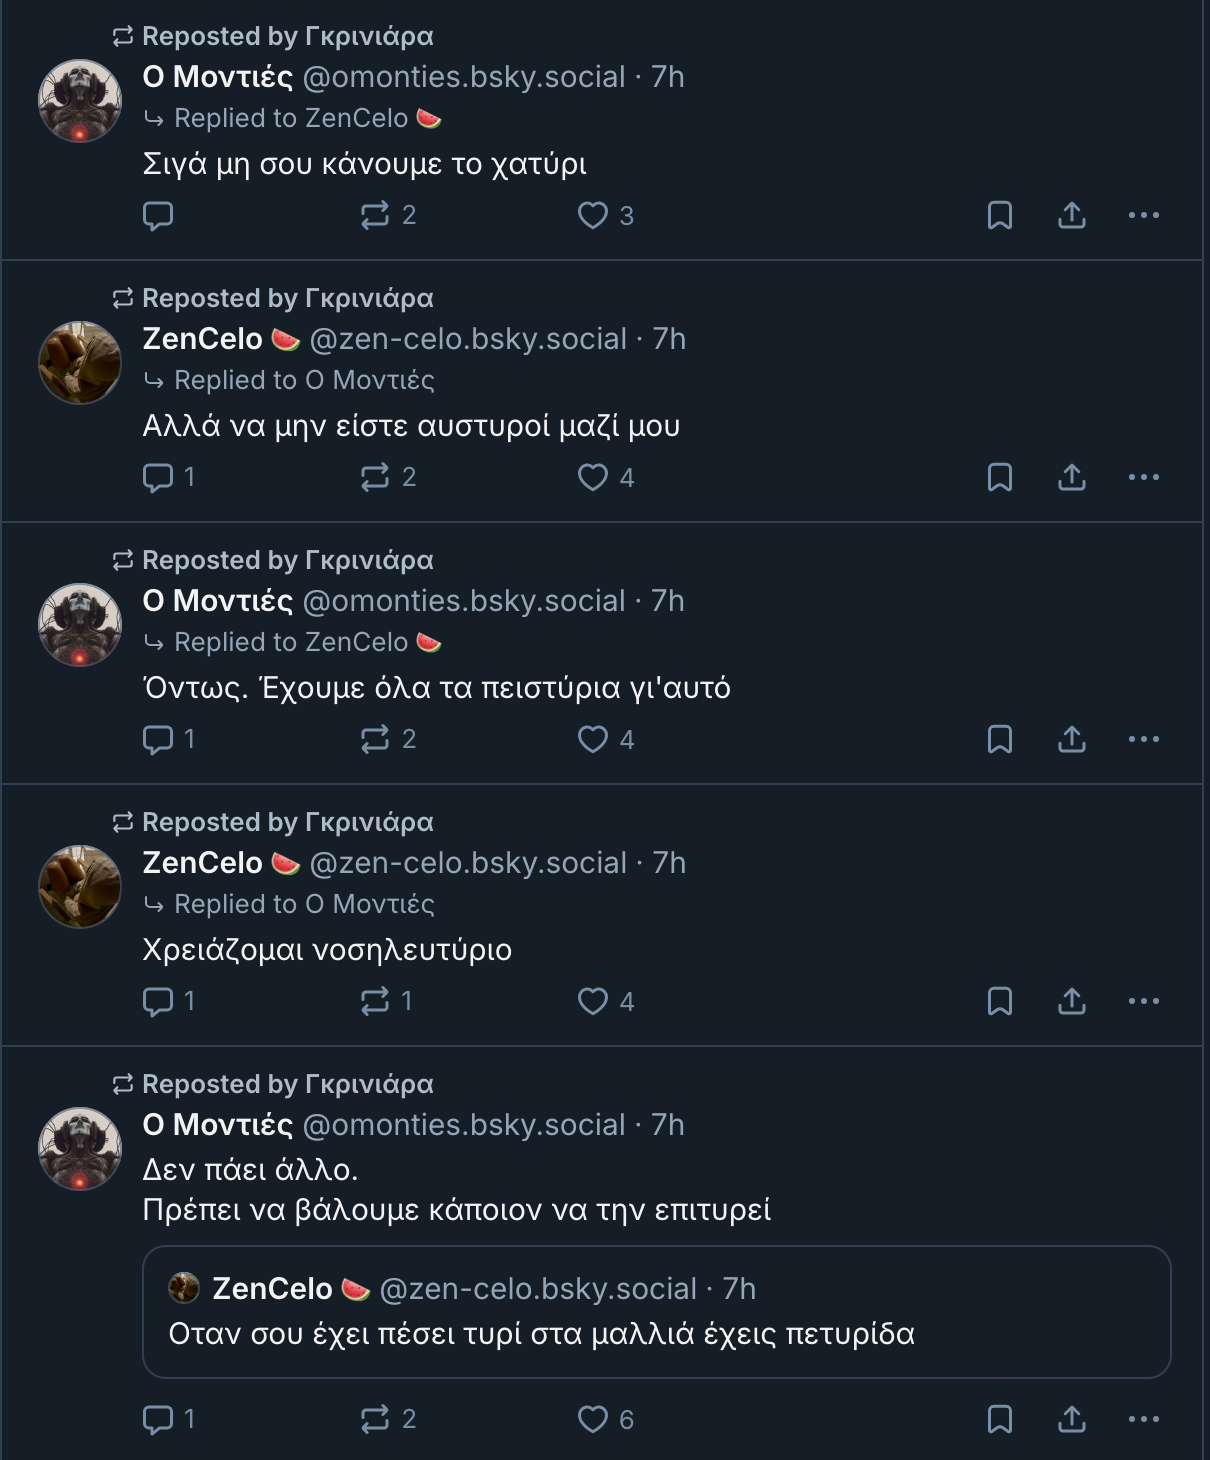The width and height of the screenshot is (1210, 1460).
Task: Expand more options on the "Δεν πάει άλλο" post
Action: [1143, 1419]
